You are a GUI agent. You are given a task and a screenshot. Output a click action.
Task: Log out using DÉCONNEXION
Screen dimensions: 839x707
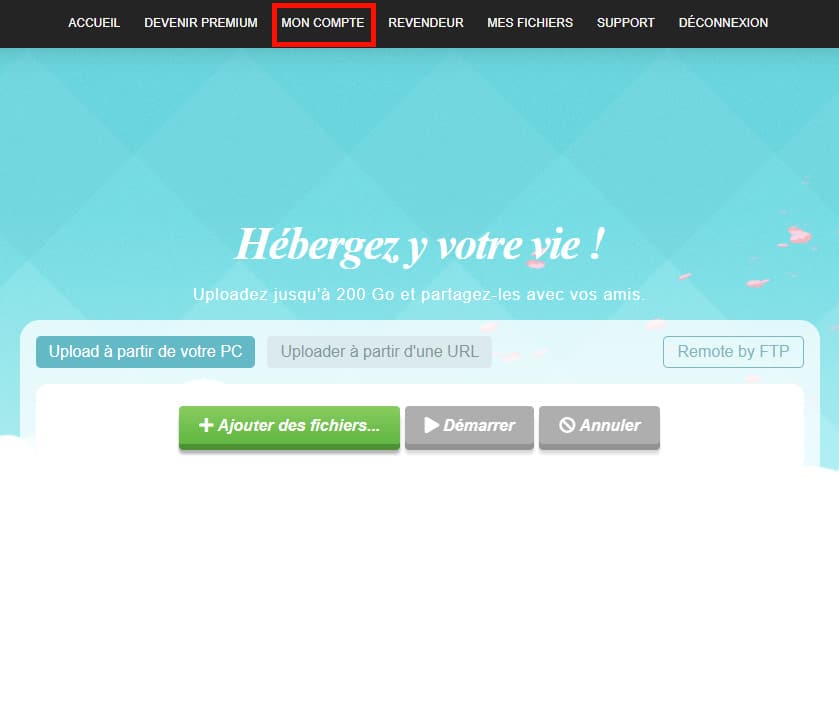[x=723, y=23]
